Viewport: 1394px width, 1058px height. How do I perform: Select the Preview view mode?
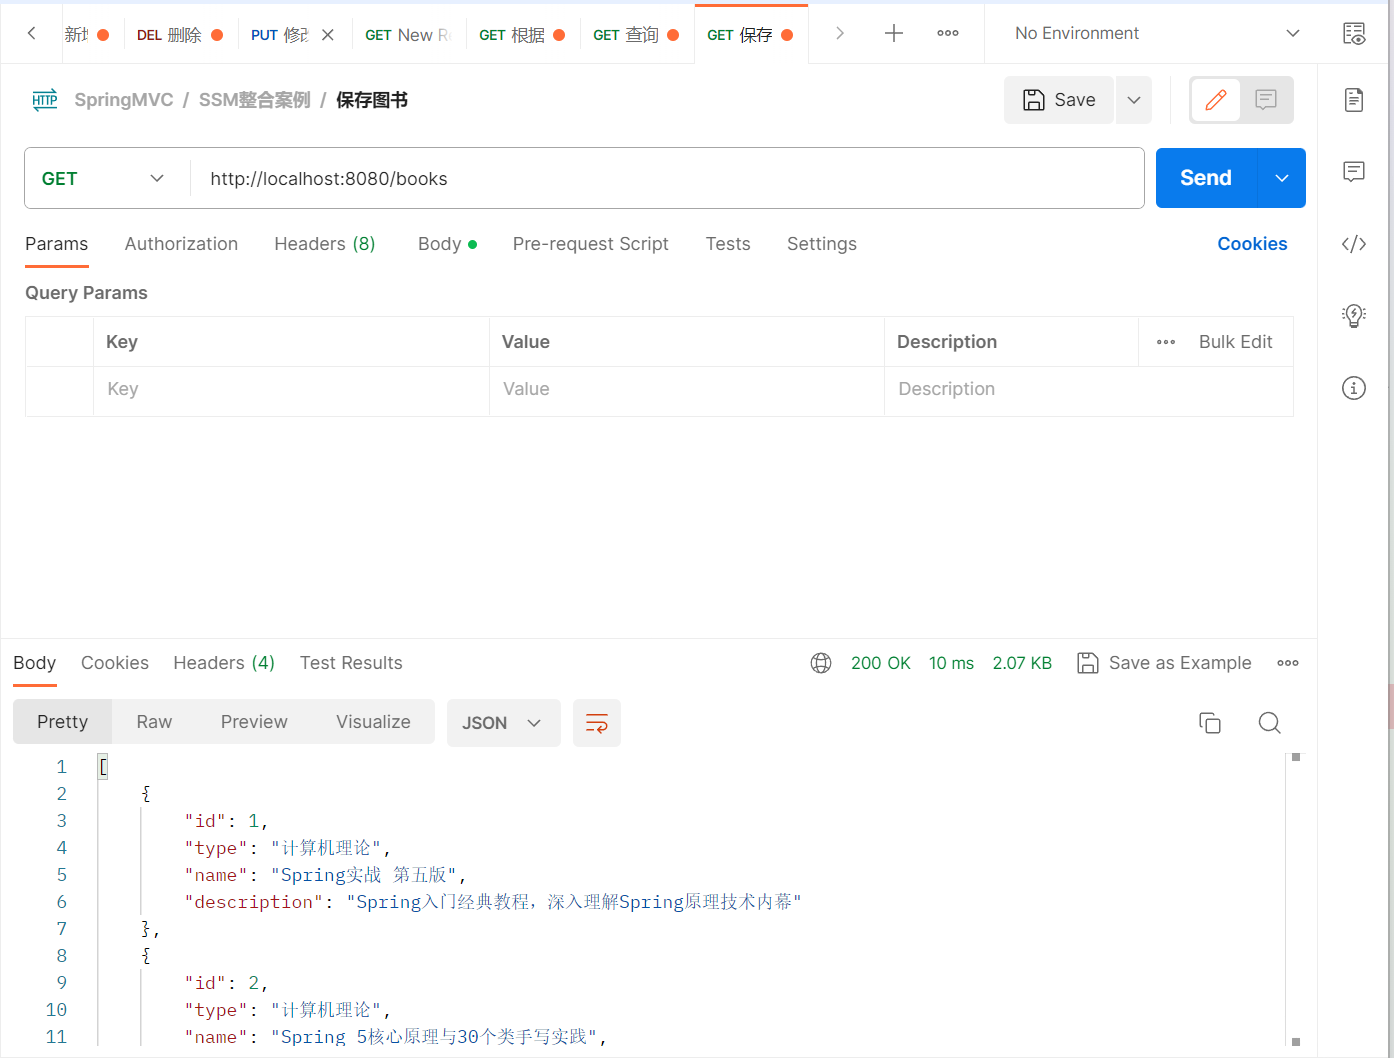point(254,722)
